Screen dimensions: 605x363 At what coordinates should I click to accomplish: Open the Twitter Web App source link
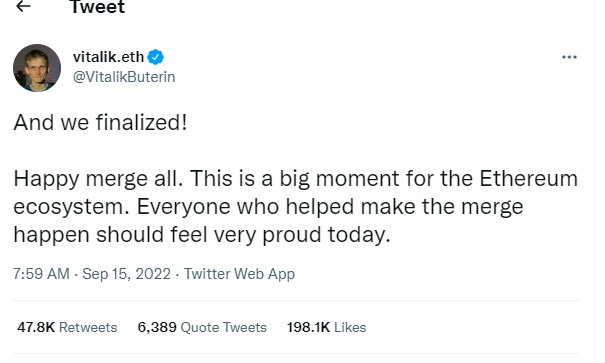click(x=239, y=274)
